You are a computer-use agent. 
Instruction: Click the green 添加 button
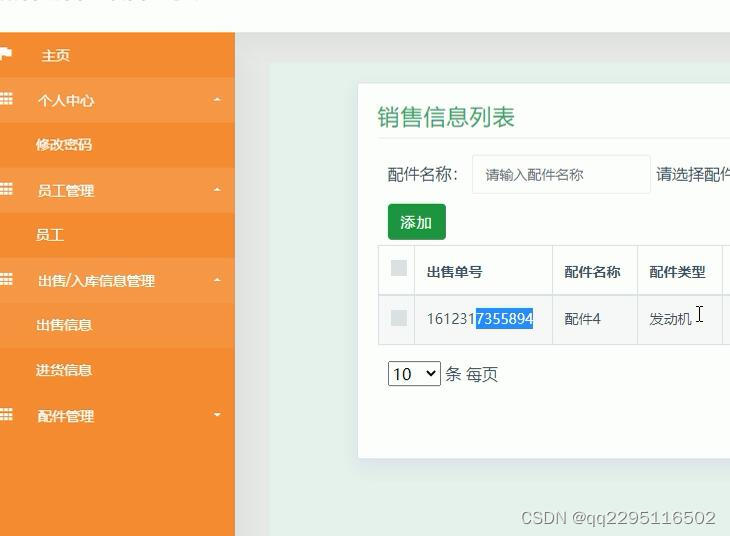pyautogui.click(x=417, y=222)
